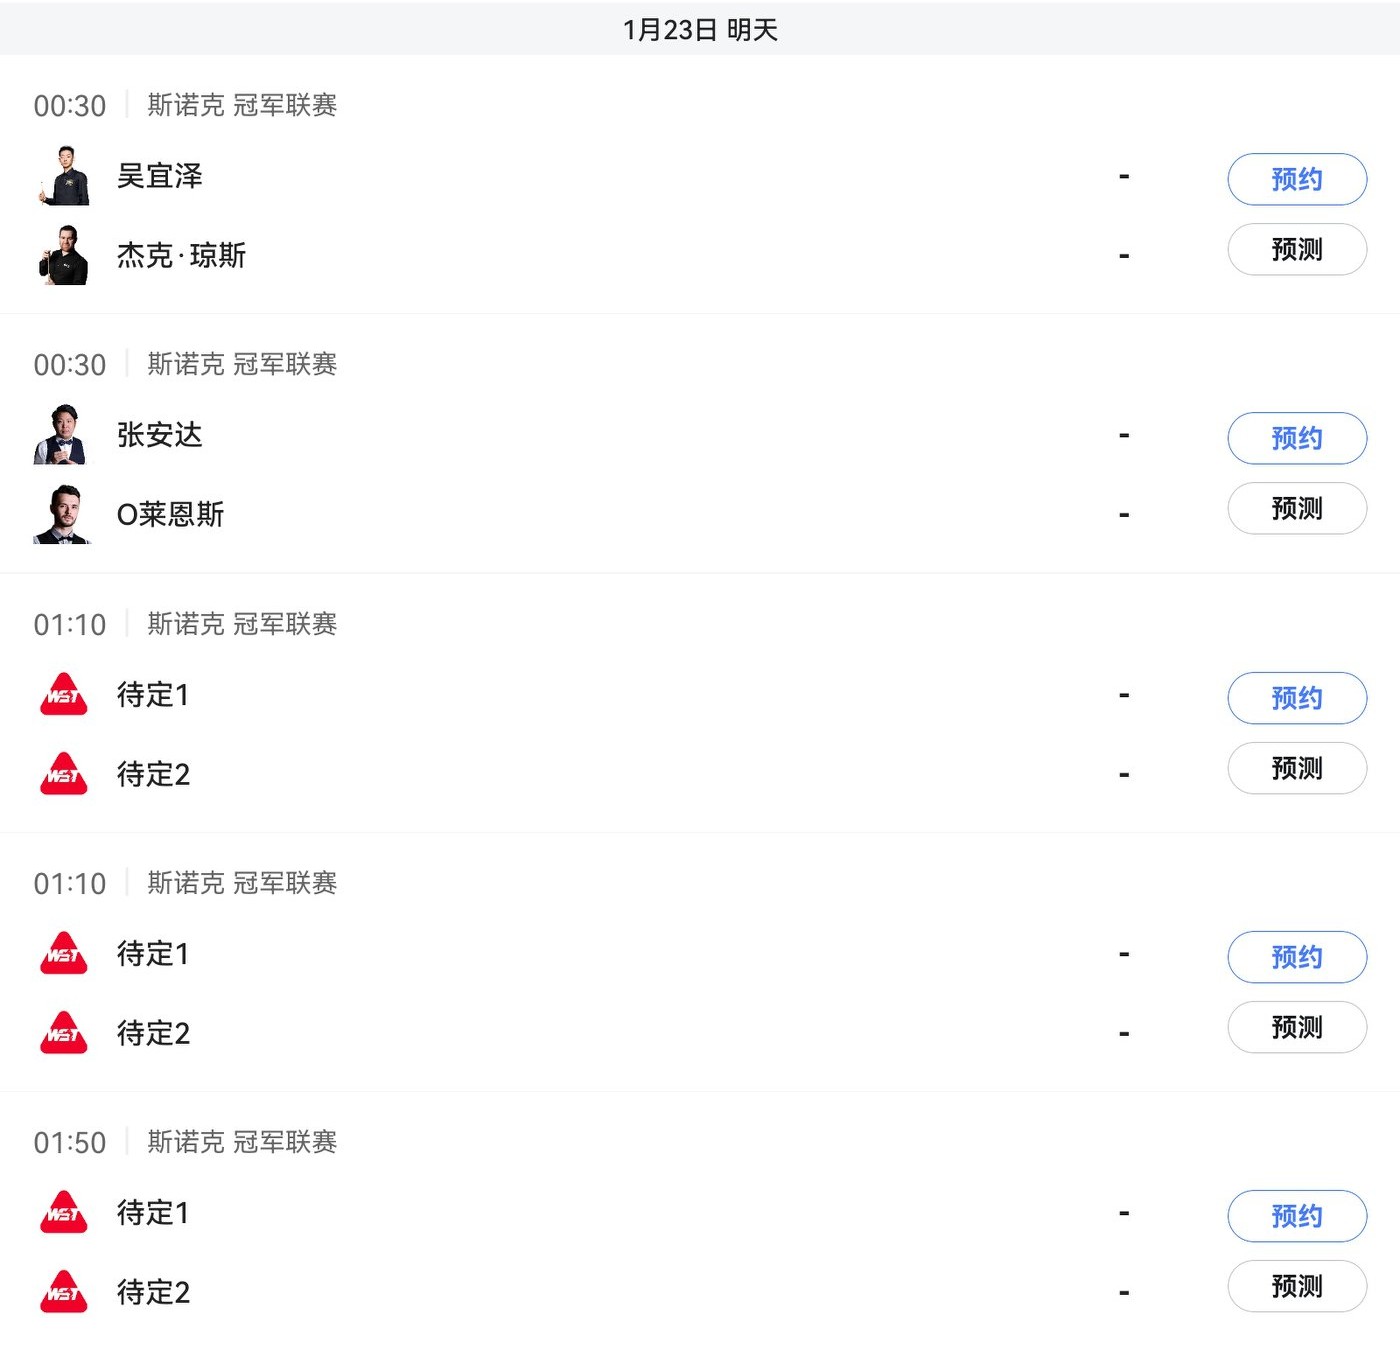1400x1350 pixels.
Task: Click WST logo beside 01:50 待定2
Action: pos(64,1292)
